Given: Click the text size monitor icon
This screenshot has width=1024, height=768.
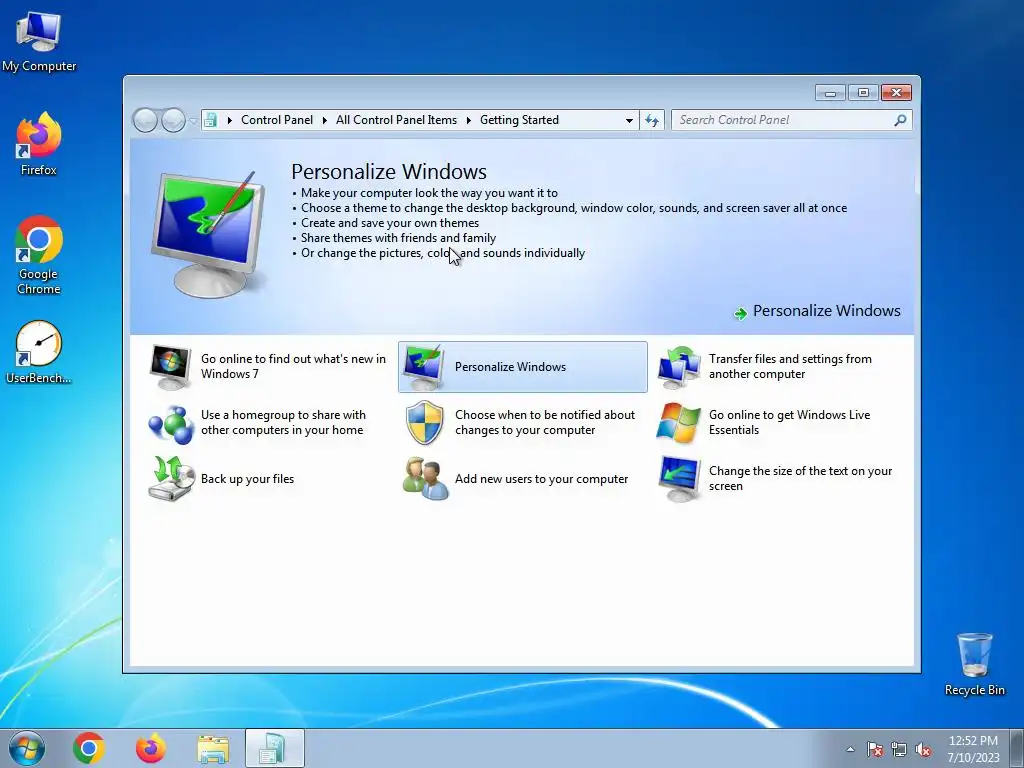Looking at the screenshot, I should pos(679,479).
